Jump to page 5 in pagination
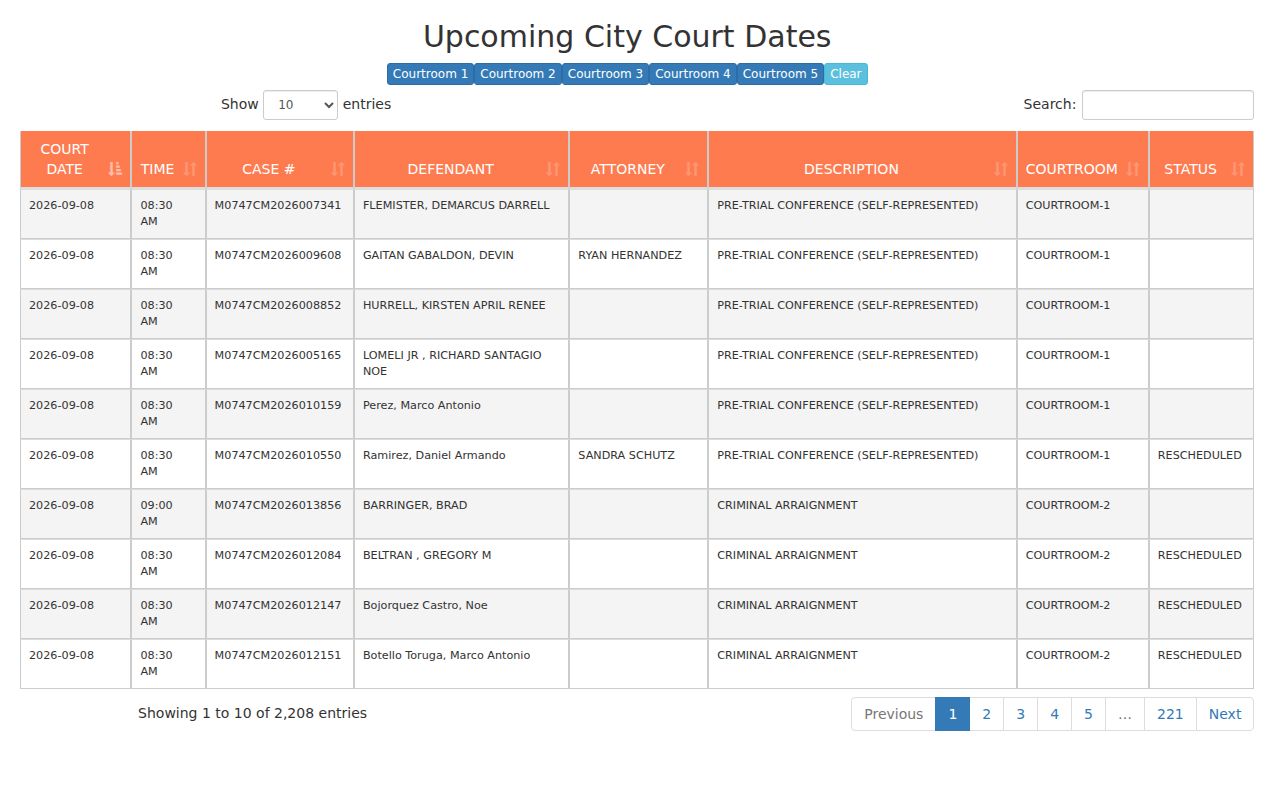 click(x=1088, y=714)
